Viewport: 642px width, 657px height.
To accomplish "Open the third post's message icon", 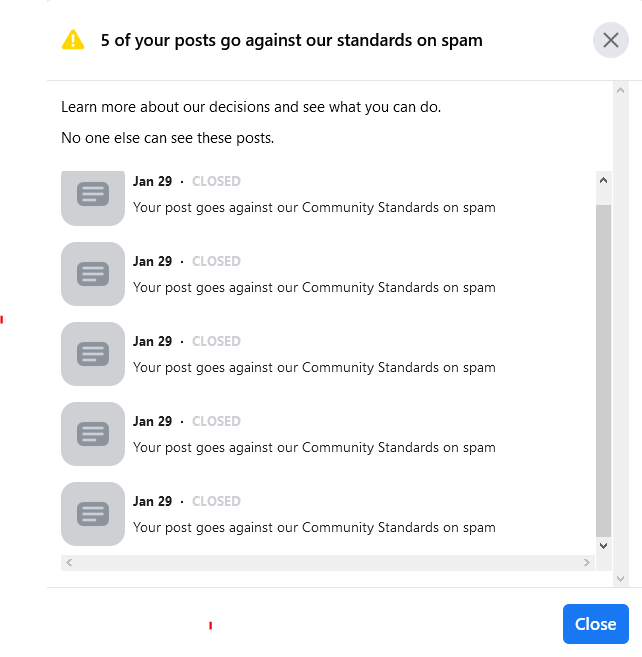I will pos(93,353).
